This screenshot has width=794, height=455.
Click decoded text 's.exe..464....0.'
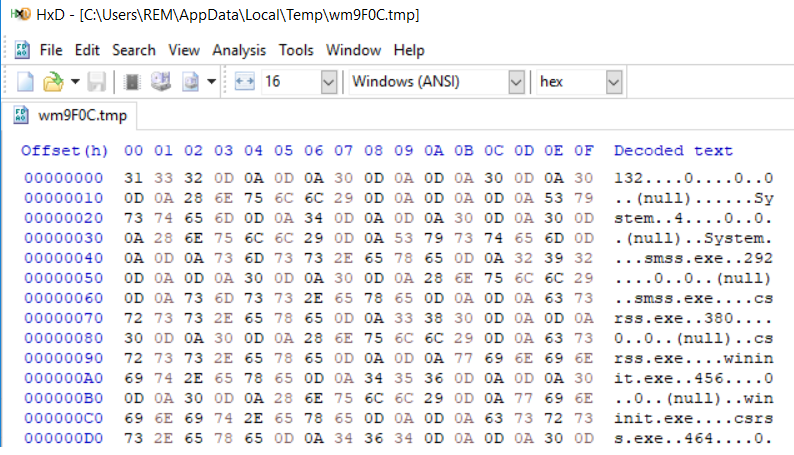coord(693,438)
